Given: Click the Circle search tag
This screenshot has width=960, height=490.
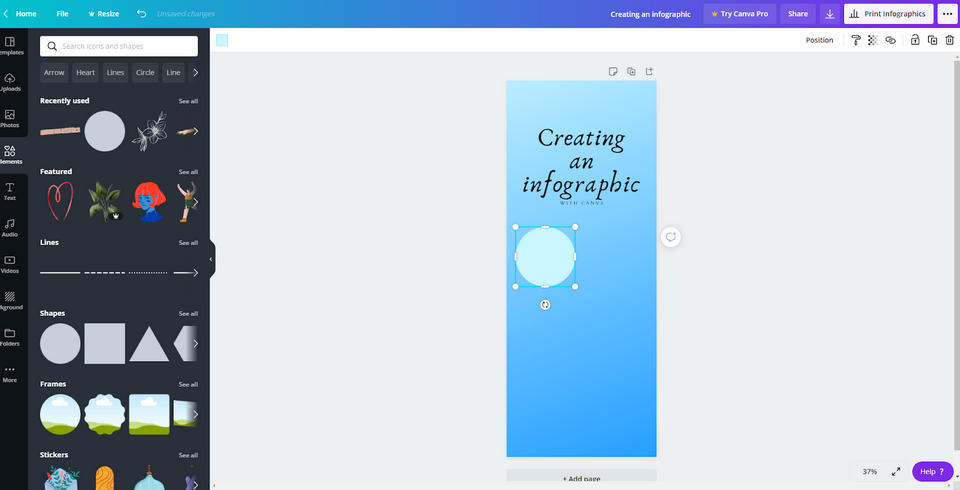Looking at the screenshot, I should pyautogui.click(x=145, y=72).
